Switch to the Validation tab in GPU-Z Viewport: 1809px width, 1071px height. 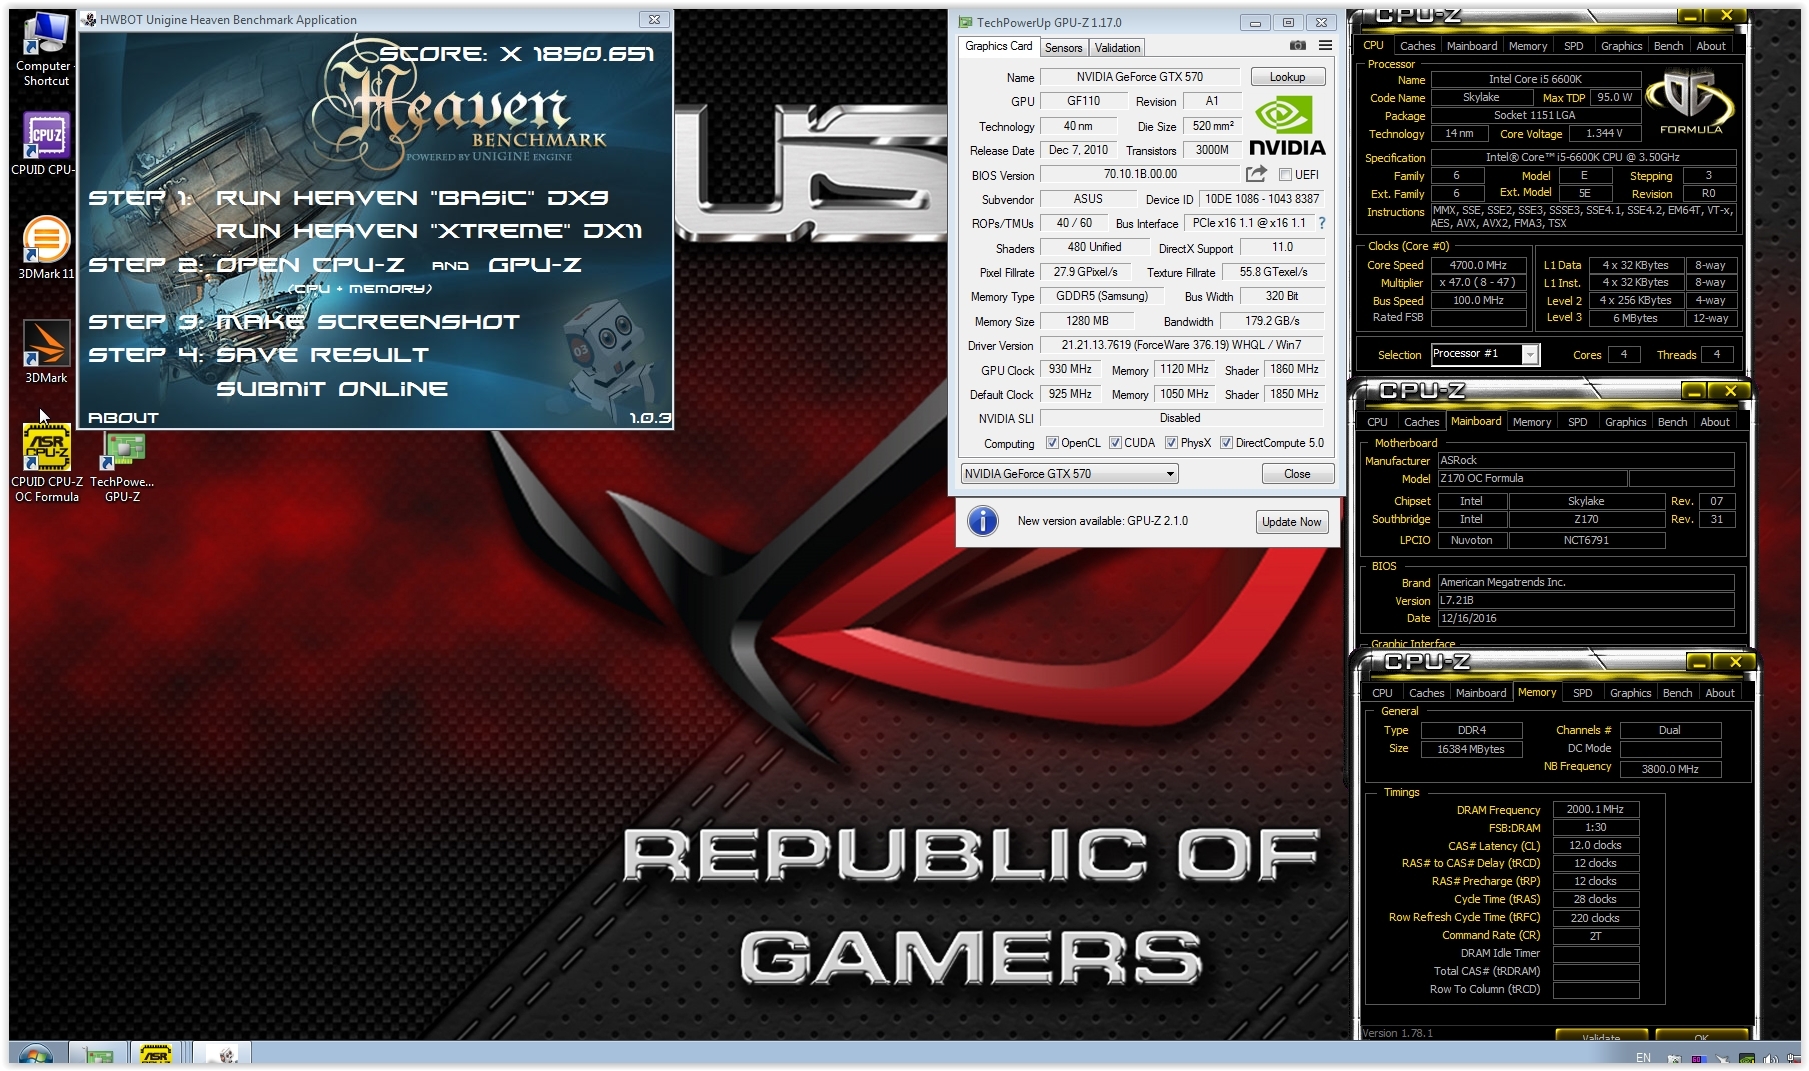pos(1117,48)
